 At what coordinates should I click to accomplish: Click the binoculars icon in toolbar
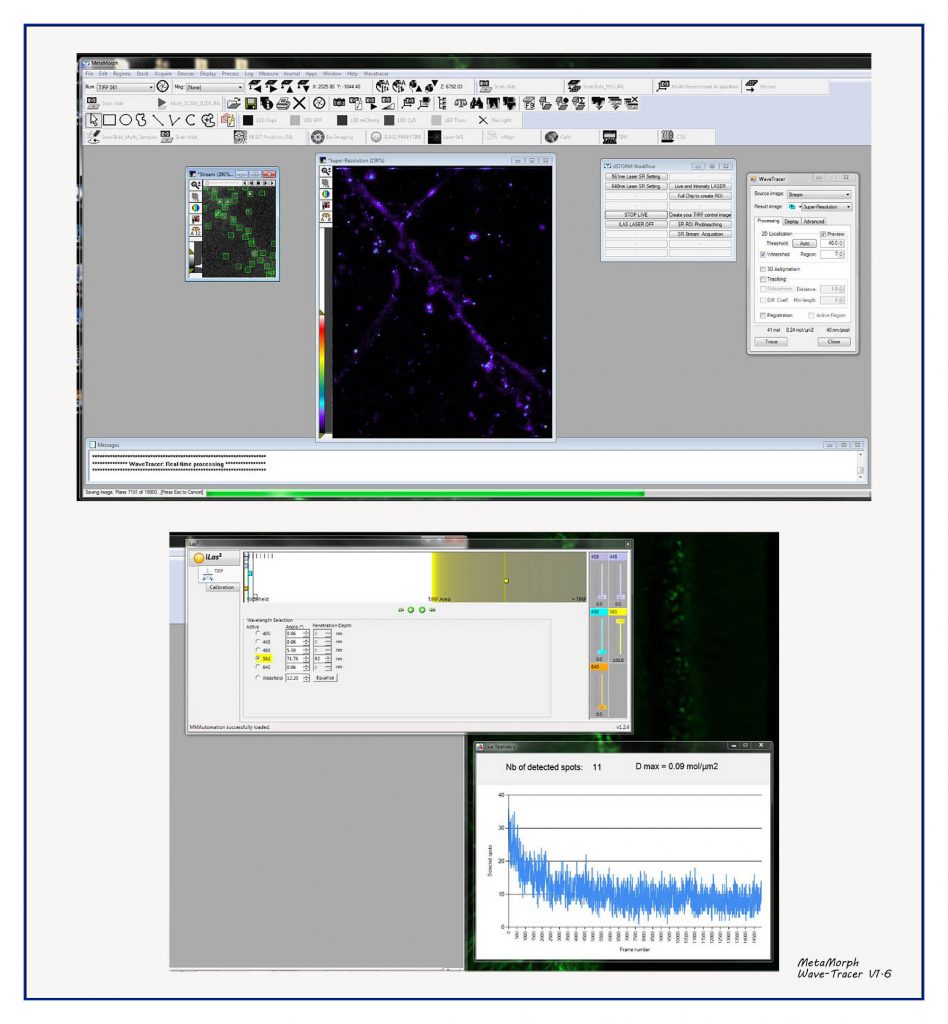click(477, 103)
